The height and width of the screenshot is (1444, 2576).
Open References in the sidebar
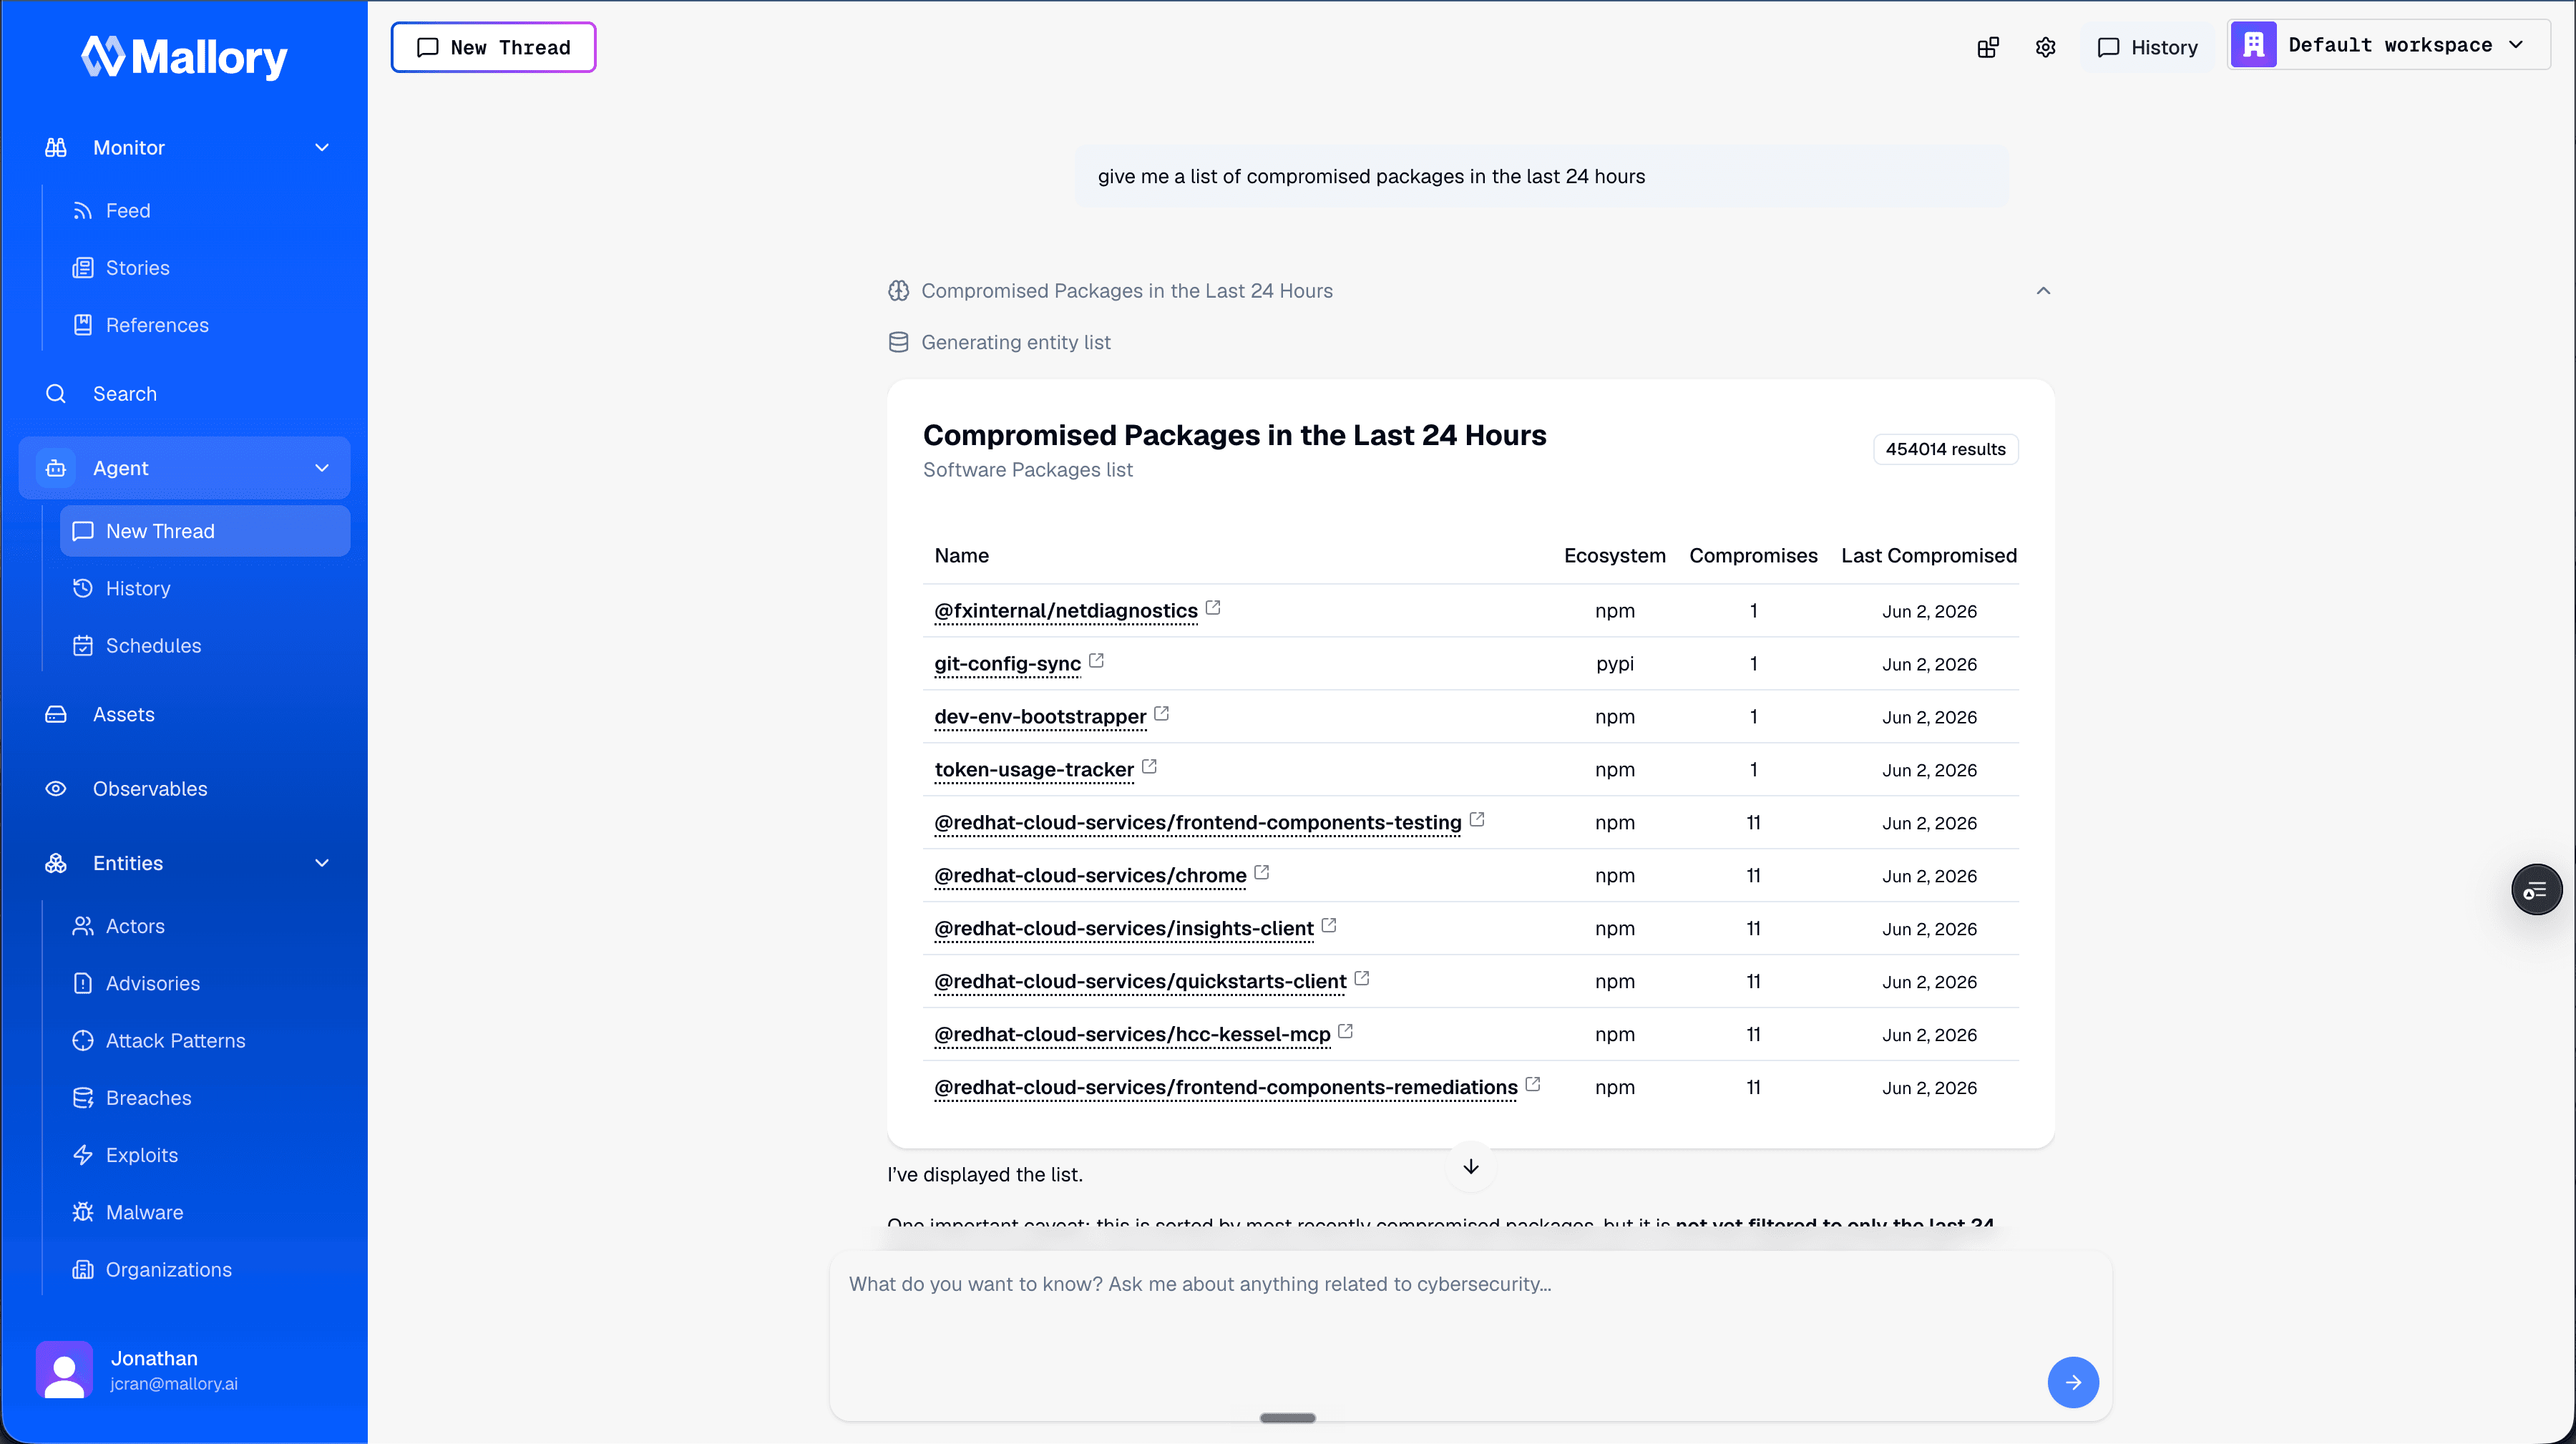(205, 325)
